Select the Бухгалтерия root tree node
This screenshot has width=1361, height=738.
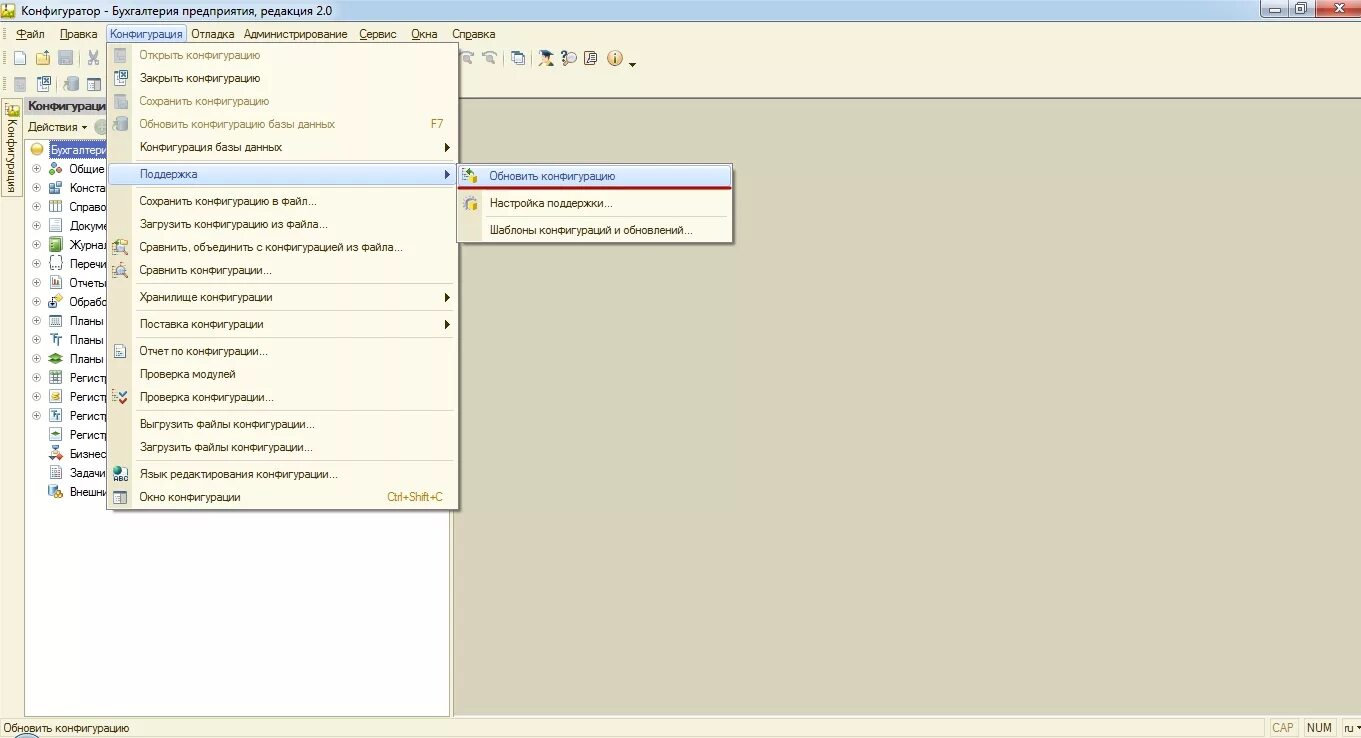pos(78,150)
